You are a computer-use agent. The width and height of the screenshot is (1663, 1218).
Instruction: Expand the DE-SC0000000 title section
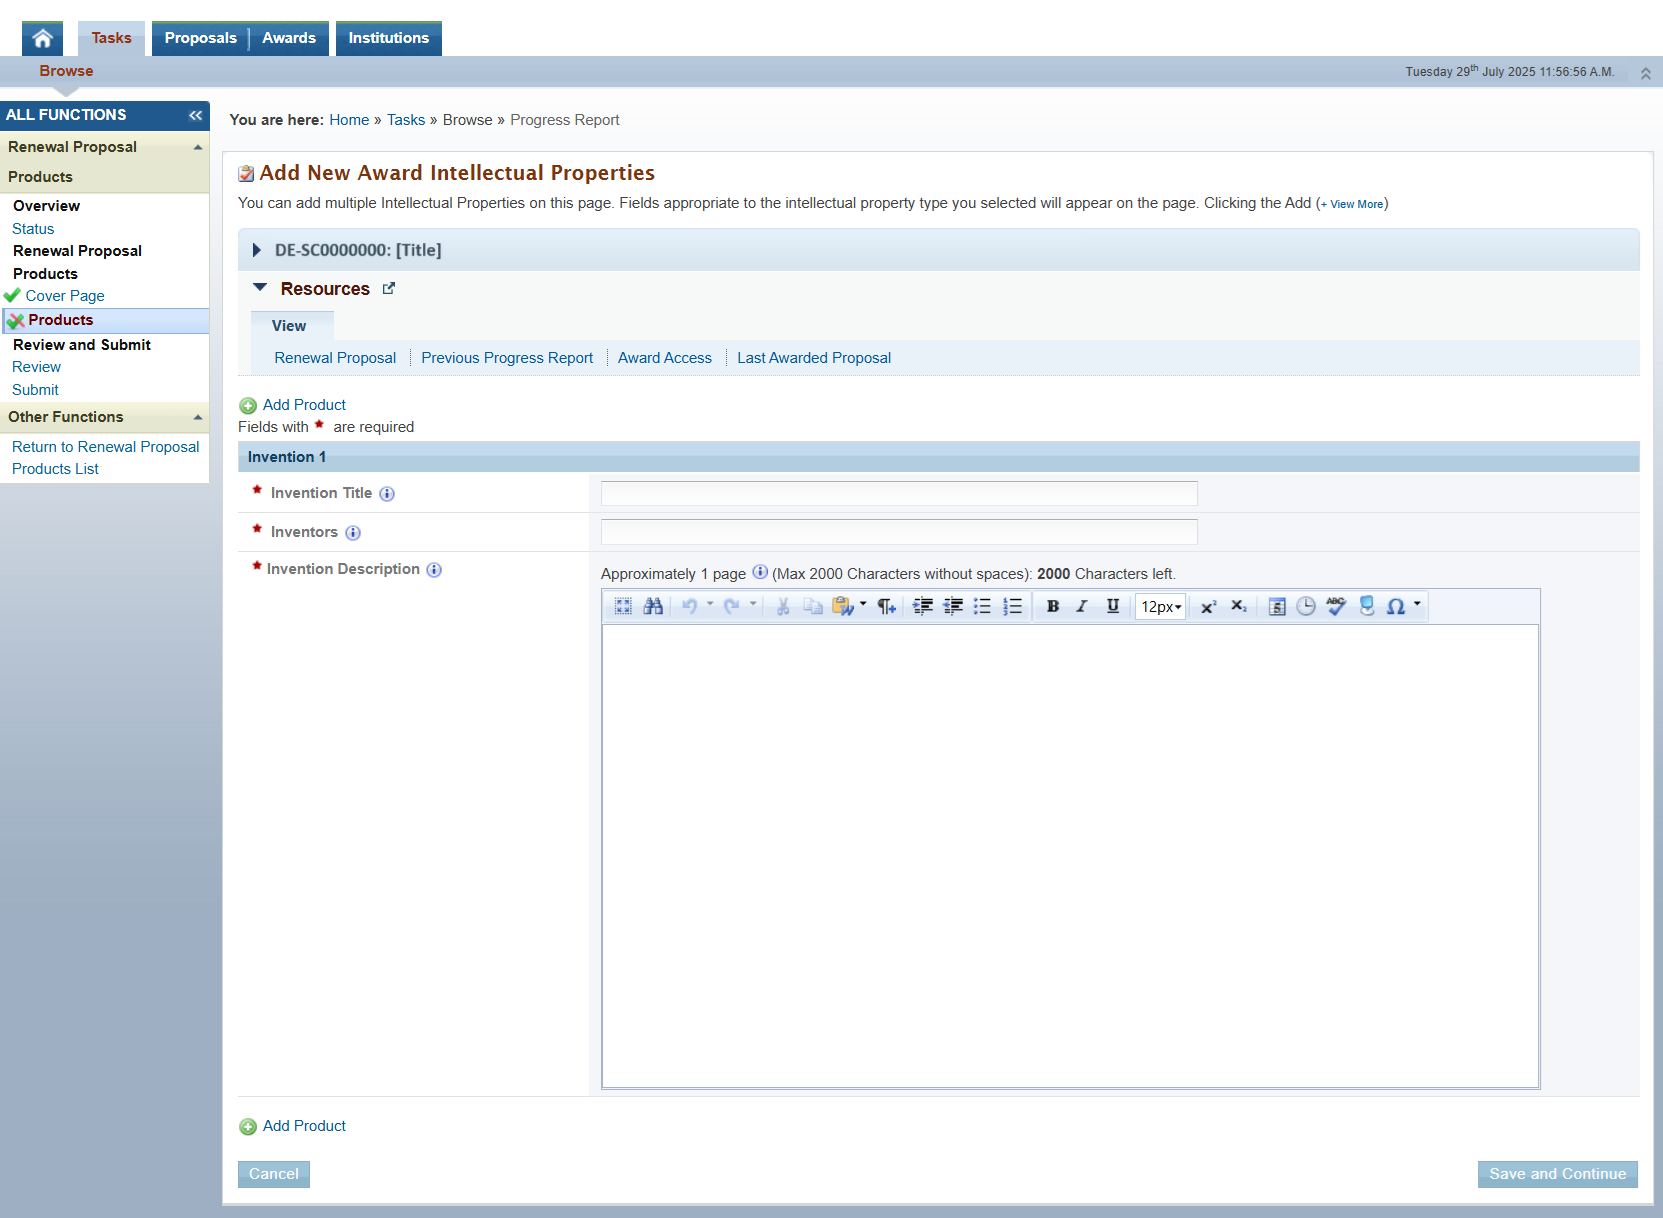257,250
